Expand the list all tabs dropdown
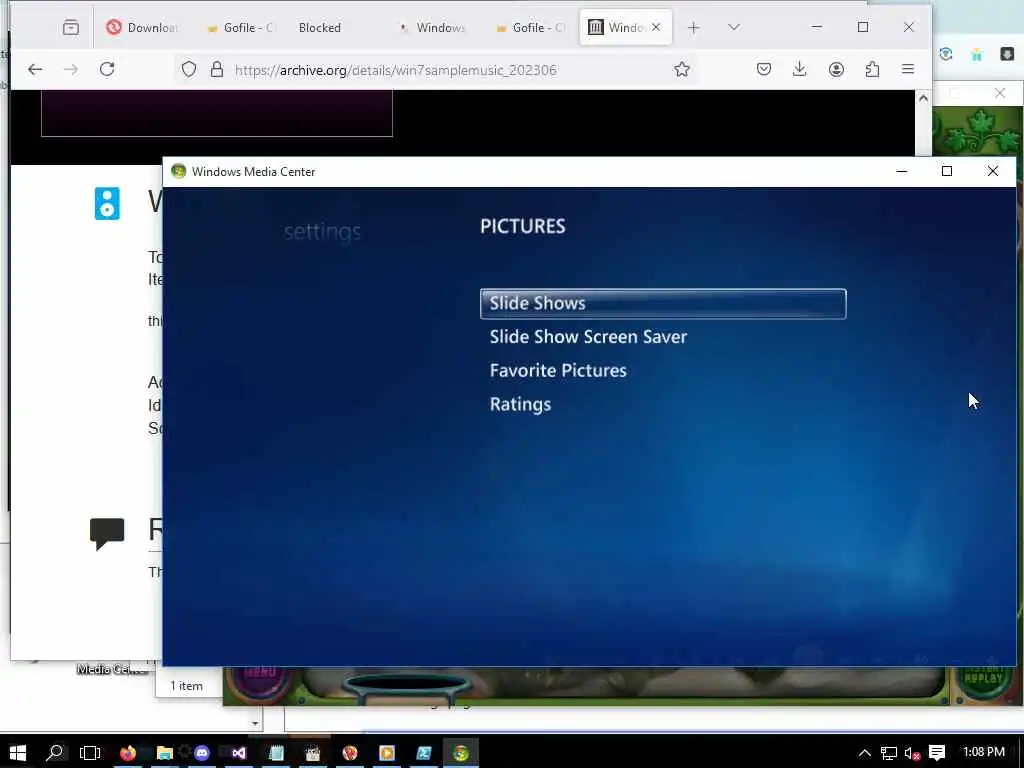Screen dimensions: 1024x768 734,27
